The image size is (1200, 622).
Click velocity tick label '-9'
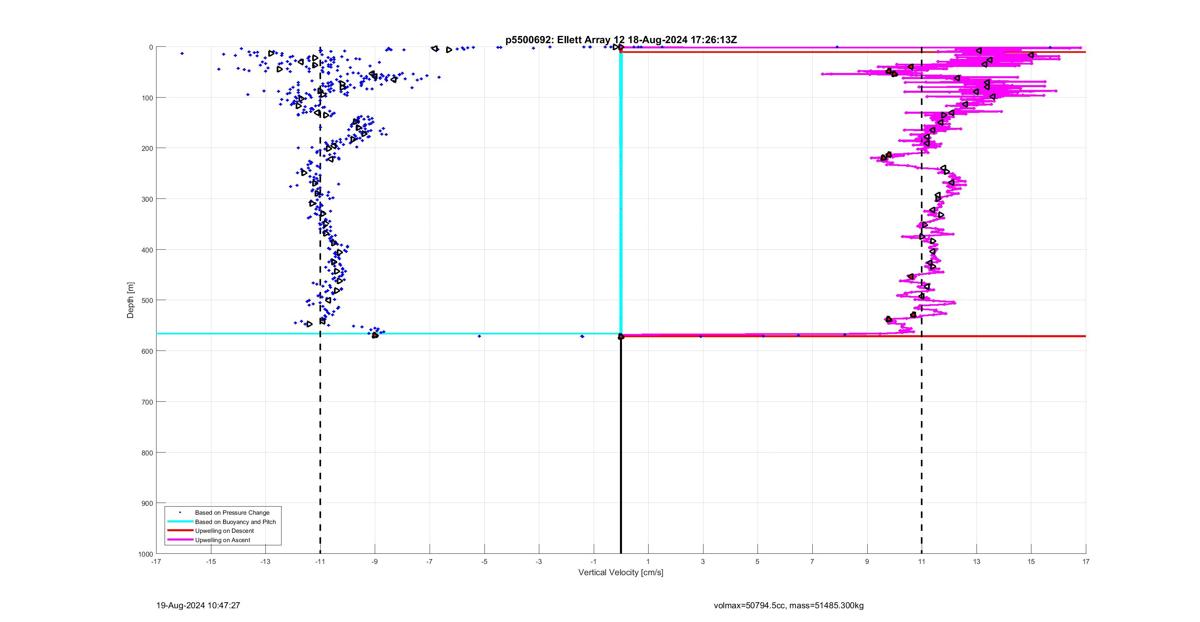(375, 562)
